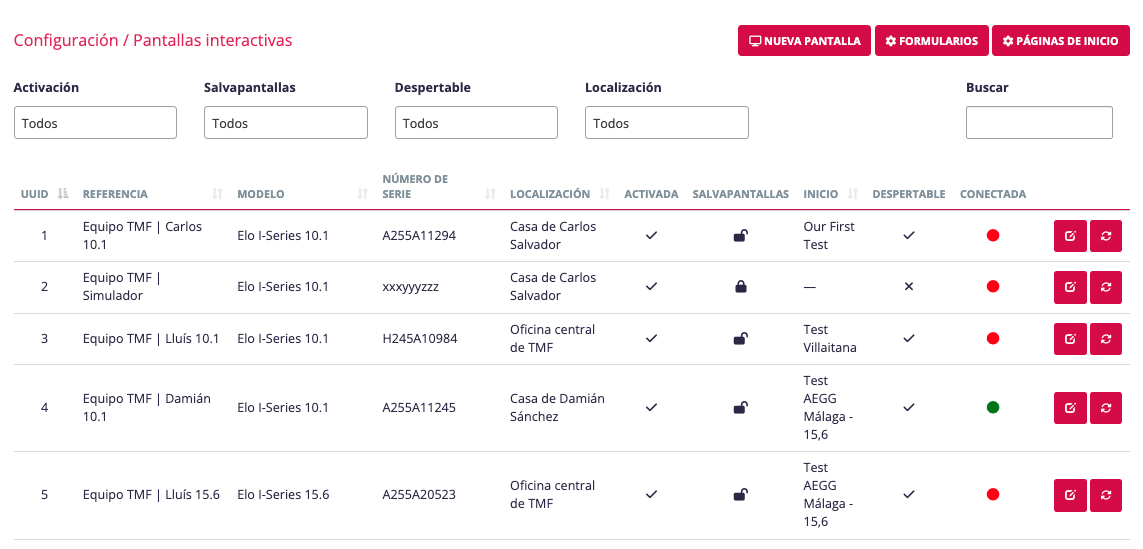This screenshot has height=549, width=1143.
Task: Click Activada checkmark for Carlos 10.1
Action: click(652, 235)
